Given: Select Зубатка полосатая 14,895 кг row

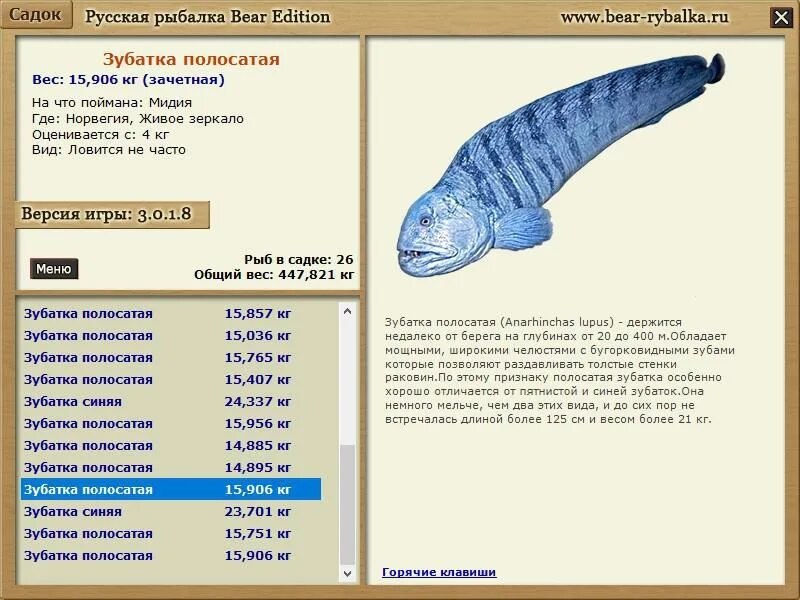Looking at the screenshot, I should 171,467.
